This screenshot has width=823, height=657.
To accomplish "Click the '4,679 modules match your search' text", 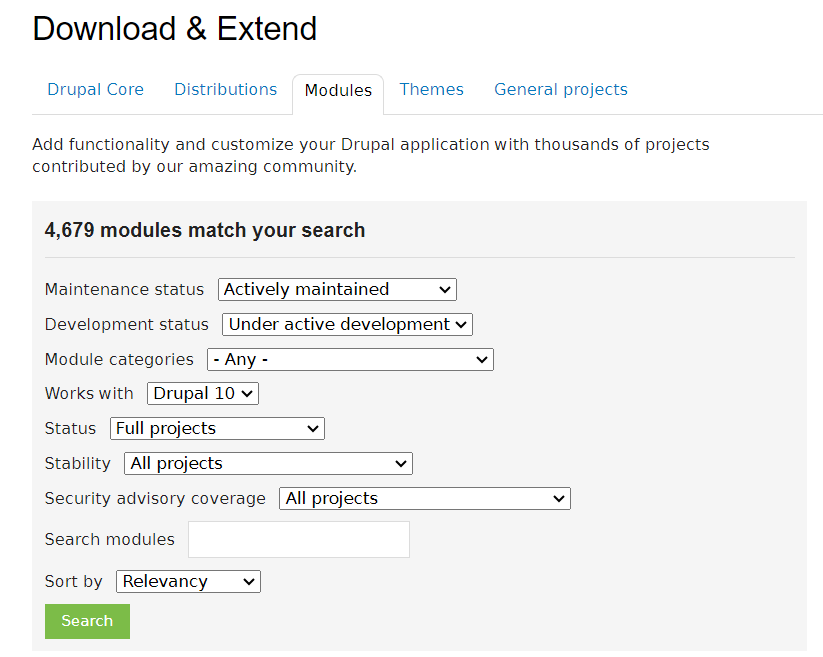I will (x=205, y=230).
